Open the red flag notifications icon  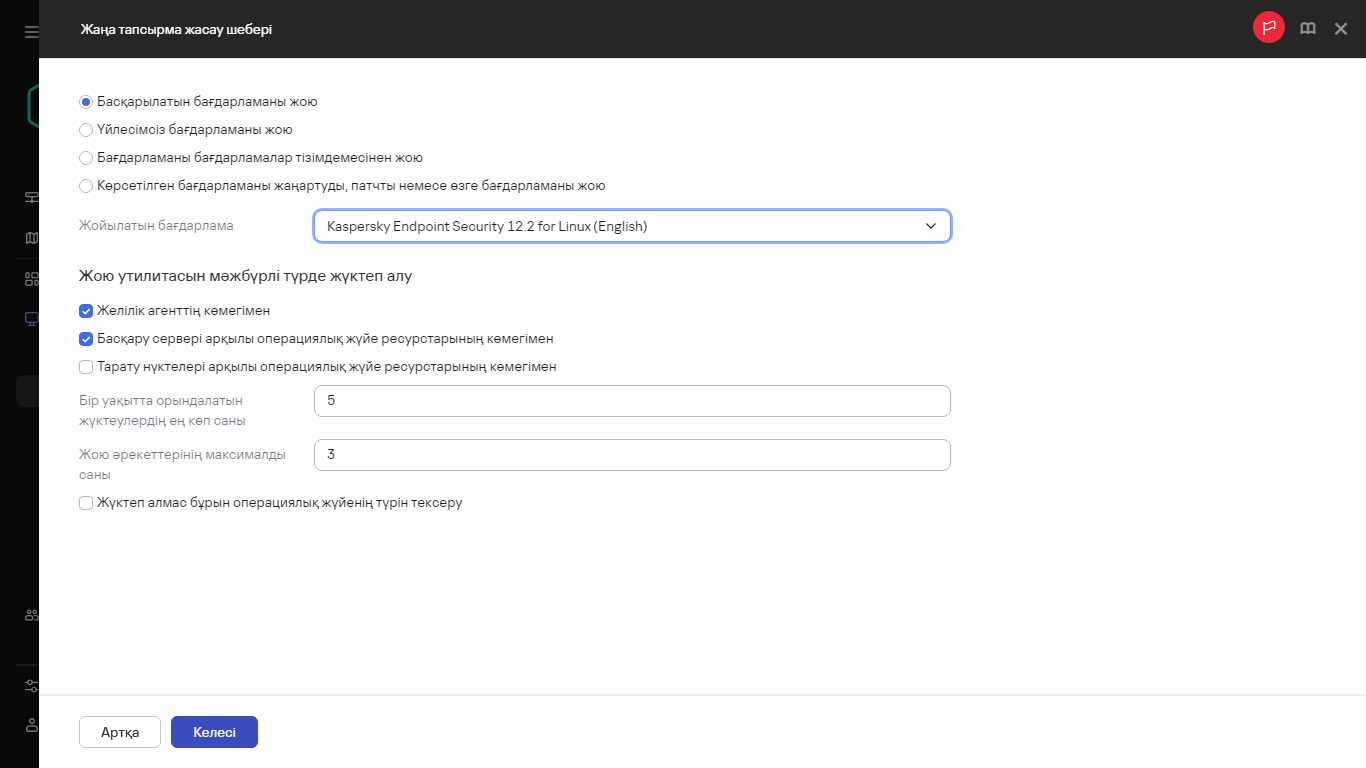tap(1268, 29)
